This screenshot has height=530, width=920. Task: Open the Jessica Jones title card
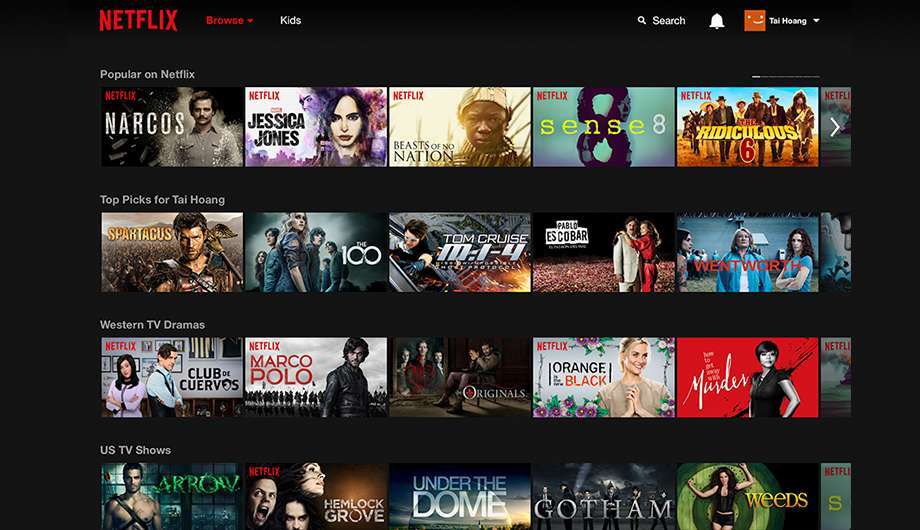(316, 127)
